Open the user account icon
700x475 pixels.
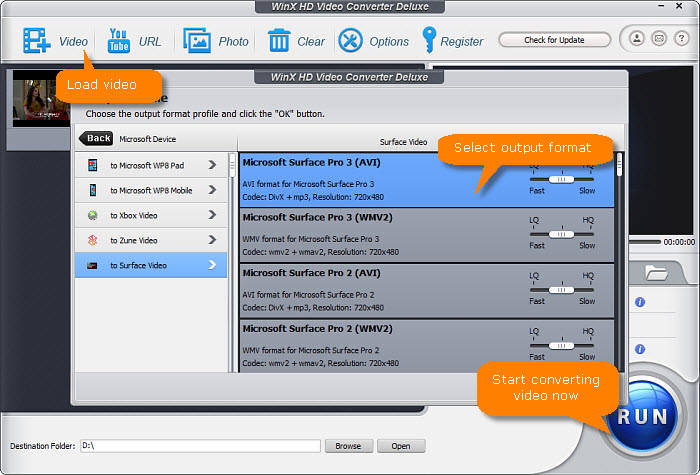637,39
